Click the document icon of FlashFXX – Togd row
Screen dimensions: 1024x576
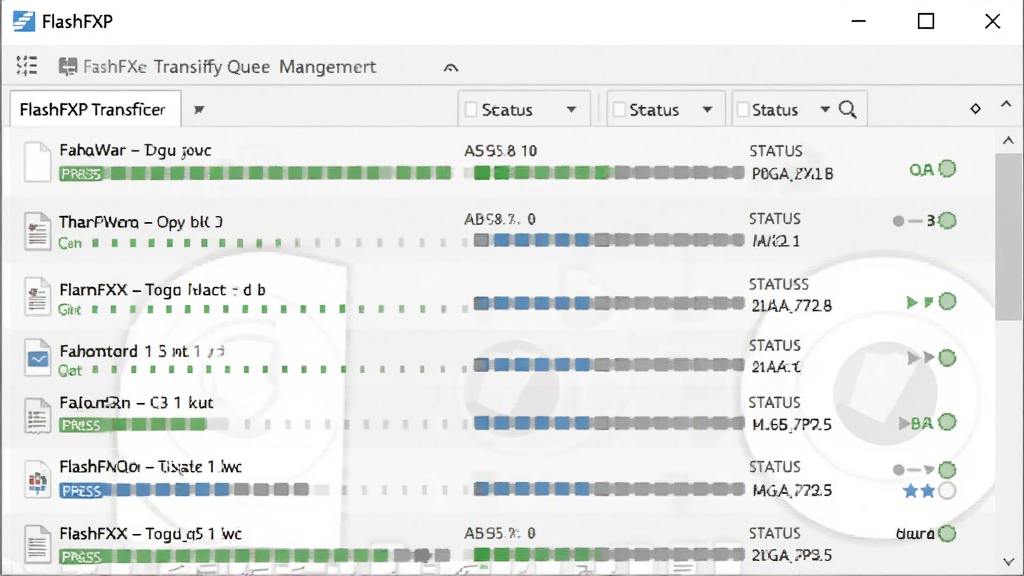37,544
